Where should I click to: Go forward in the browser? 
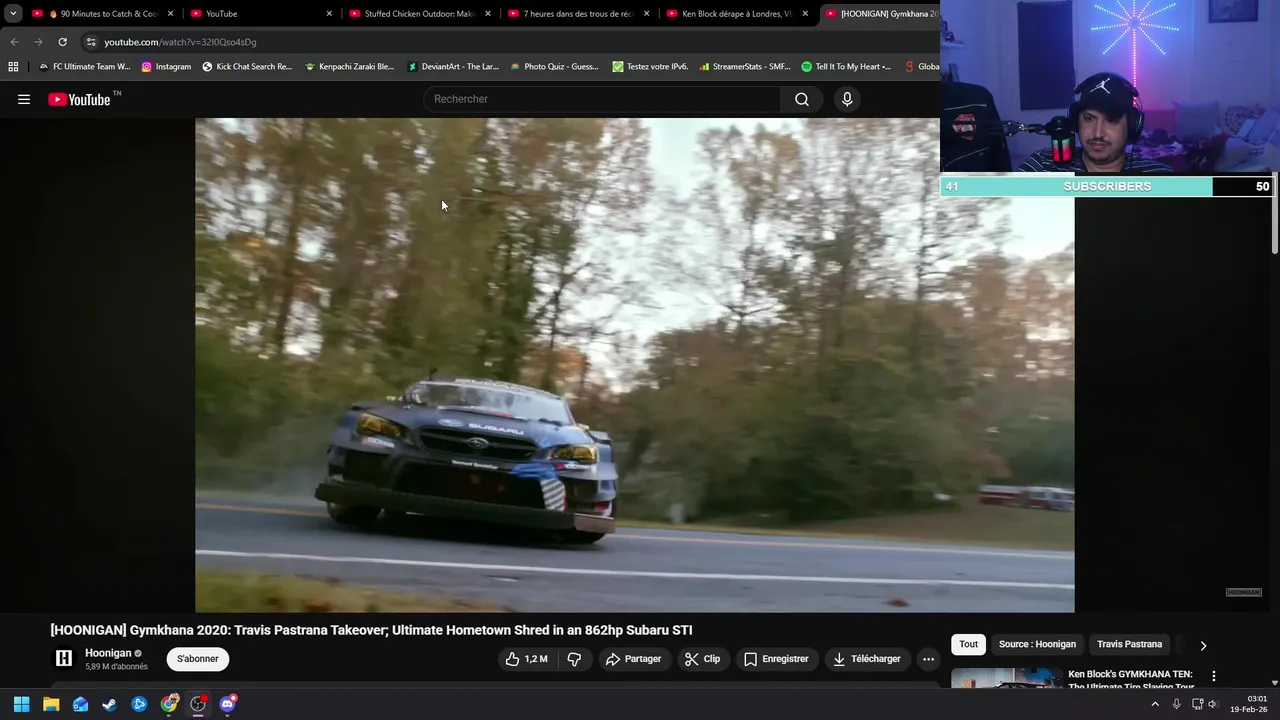click(x=38, y=42)
